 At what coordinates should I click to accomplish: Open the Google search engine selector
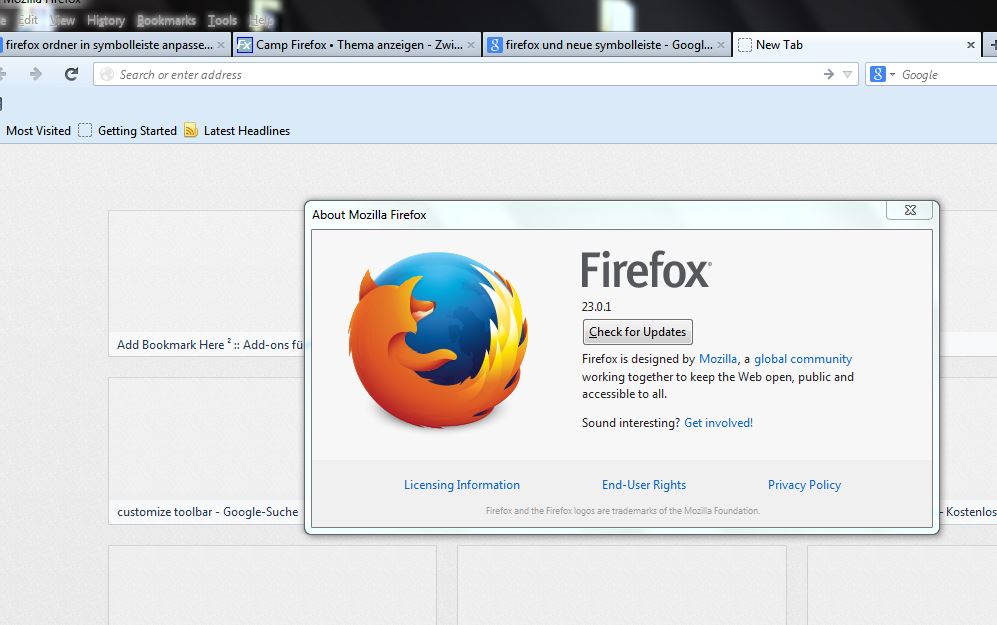pos(883,74)
